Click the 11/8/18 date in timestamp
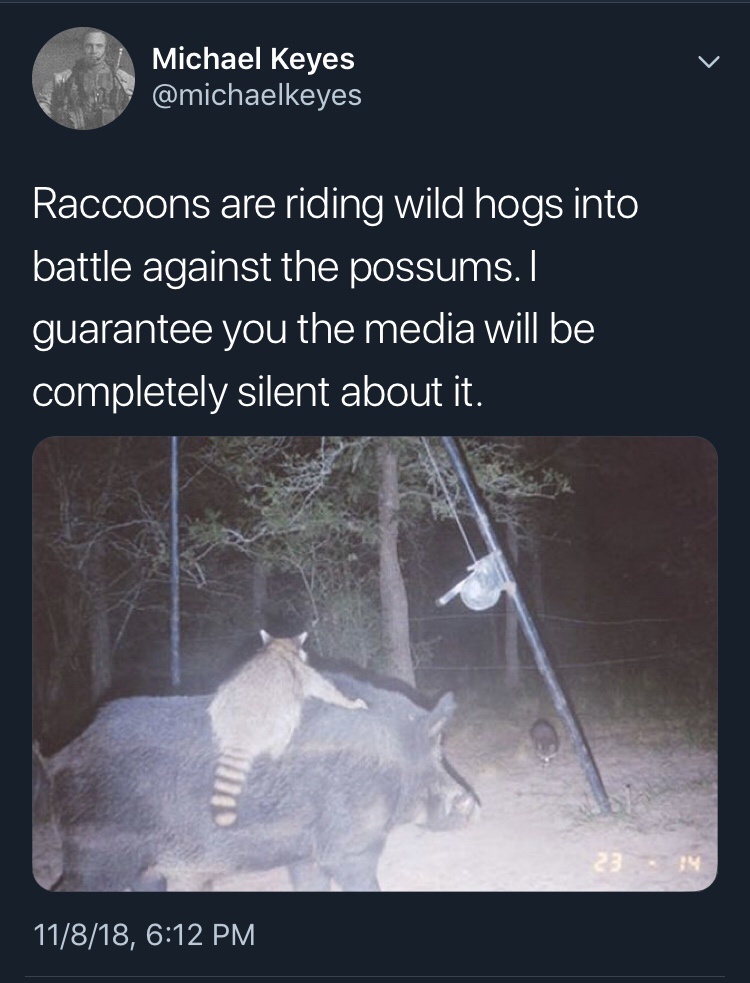 pos(83,935)
